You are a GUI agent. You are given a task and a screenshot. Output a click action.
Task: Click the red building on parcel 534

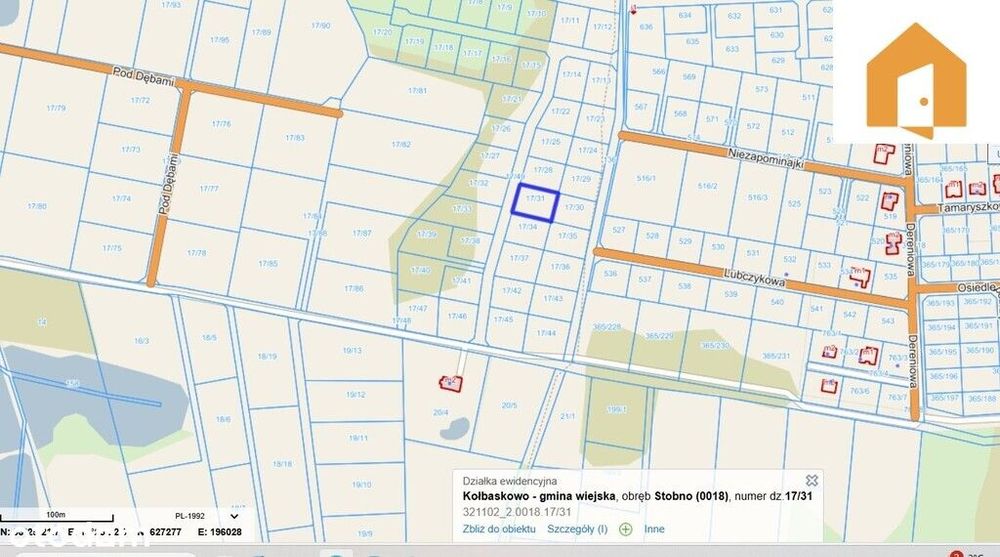pos(860,276)
